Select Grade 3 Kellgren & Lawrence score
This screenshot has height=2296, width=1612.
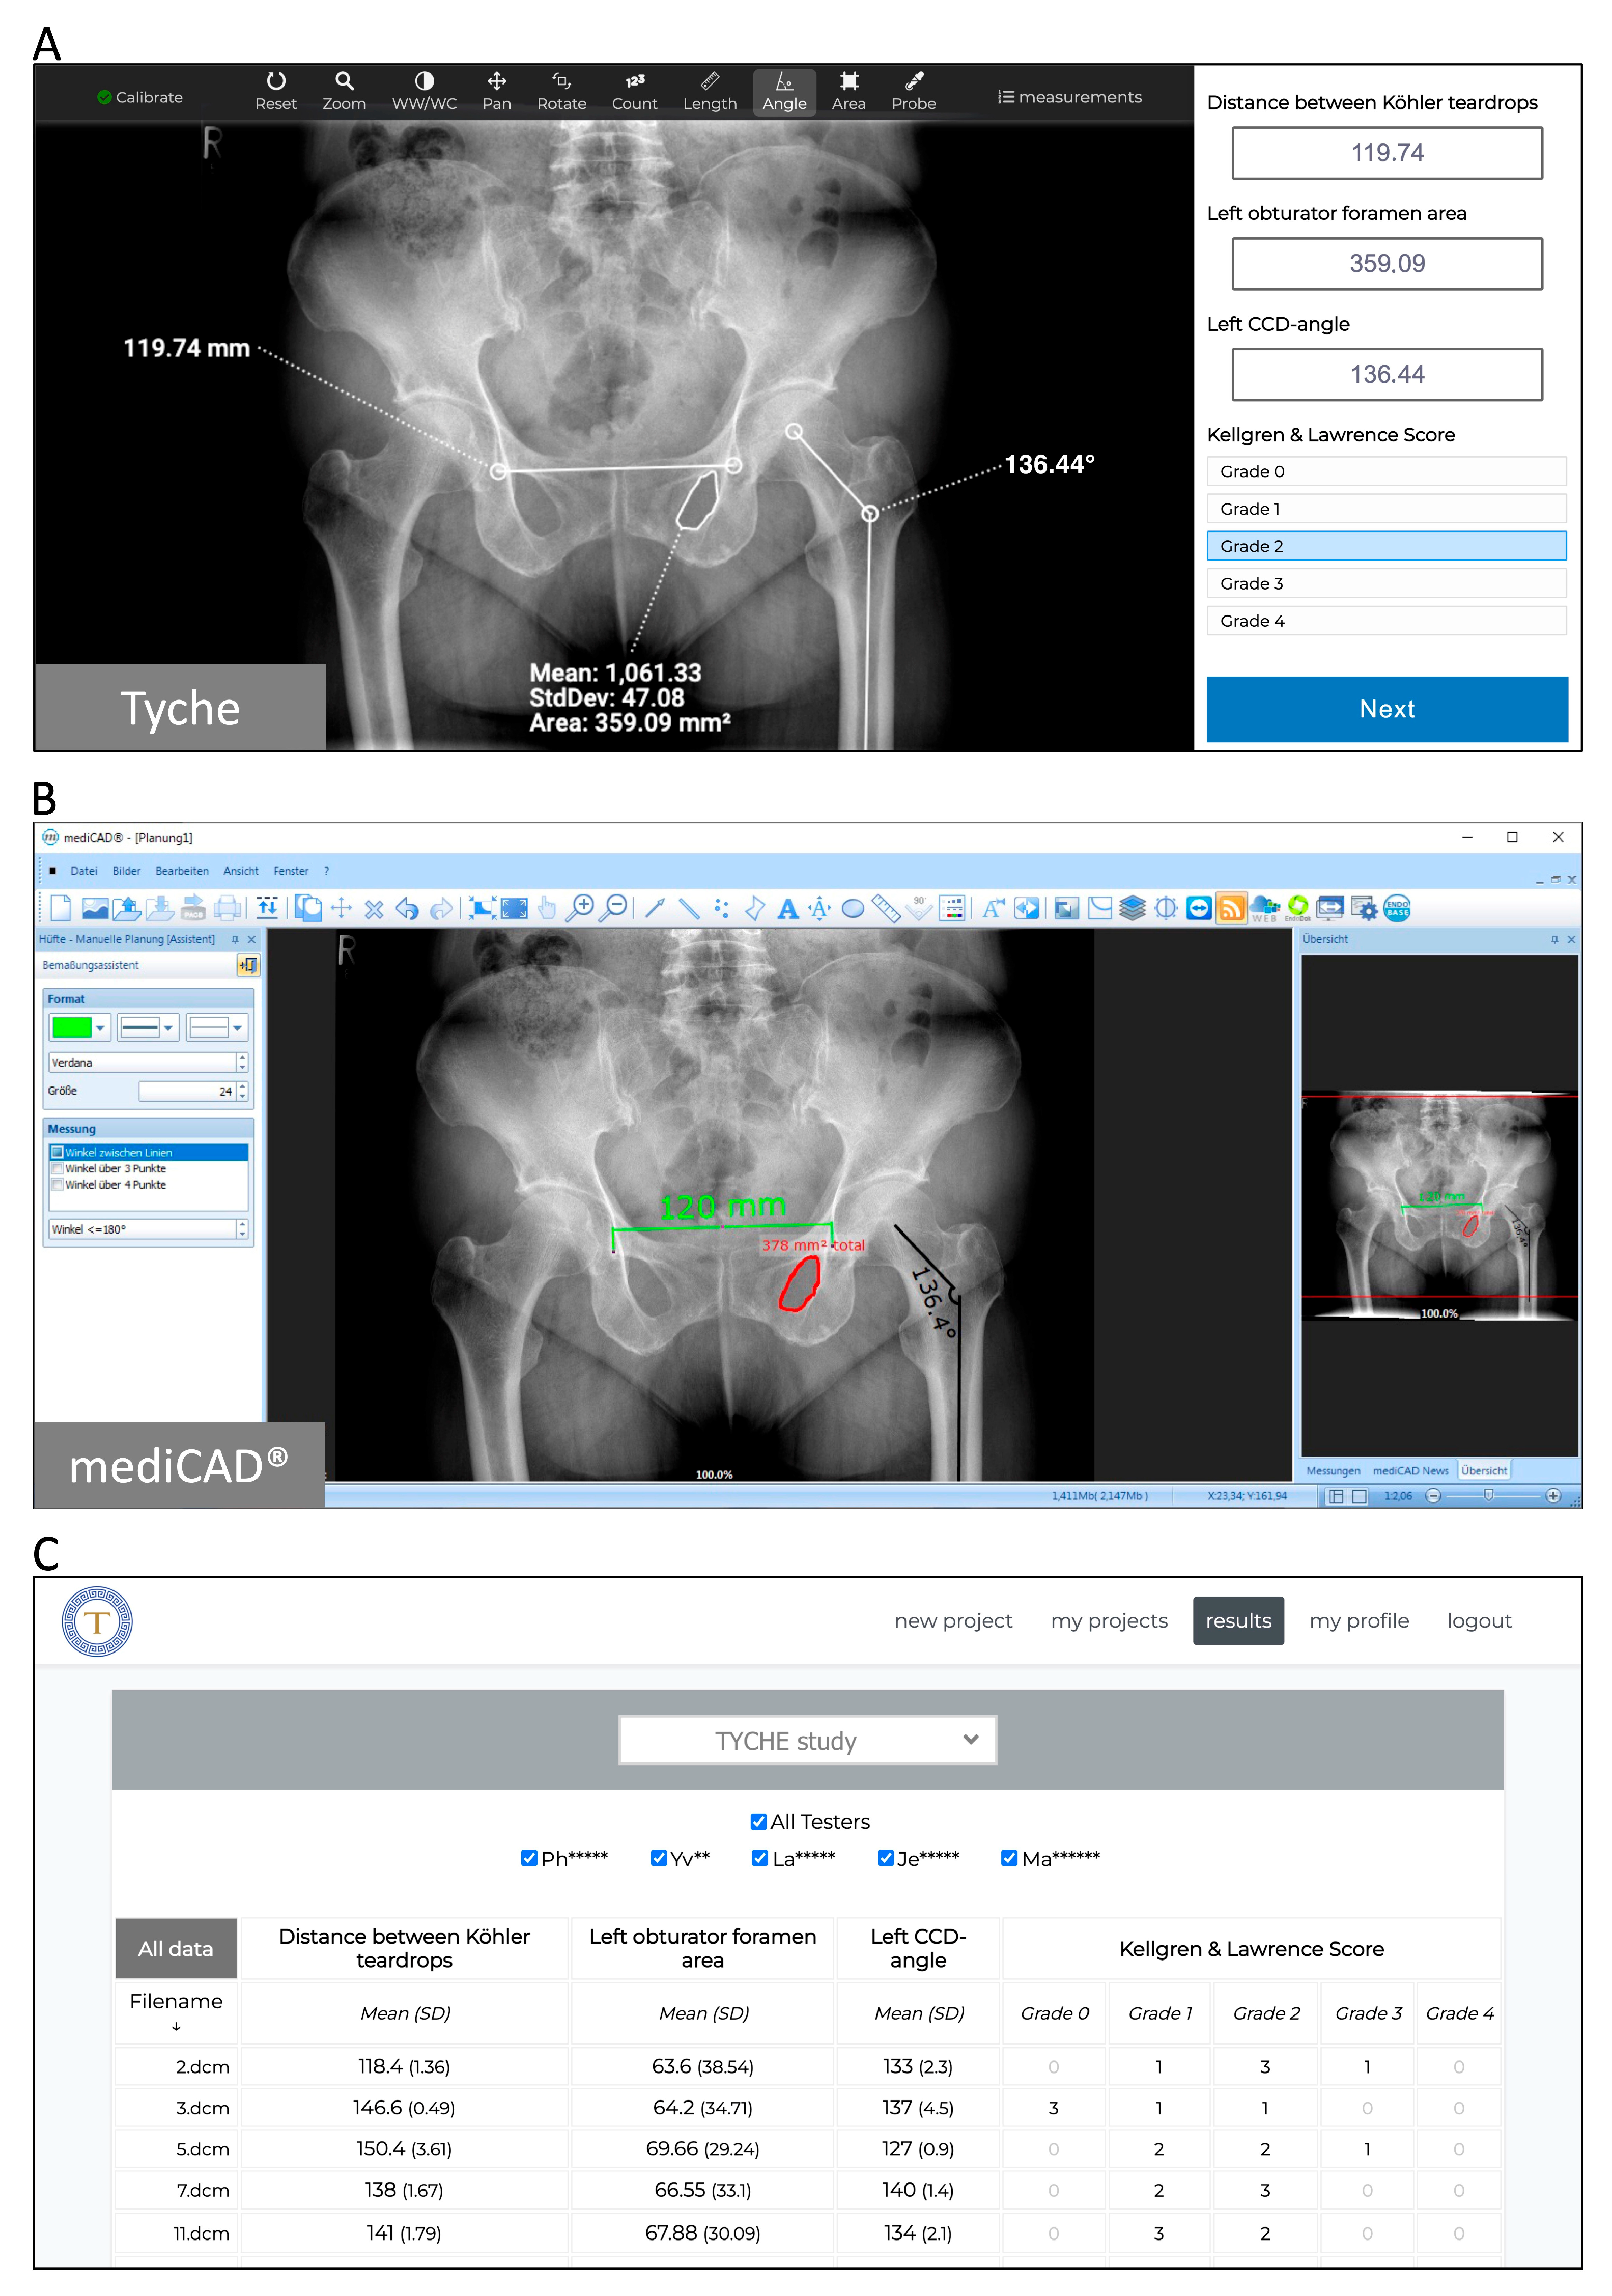pos(1386,583)
